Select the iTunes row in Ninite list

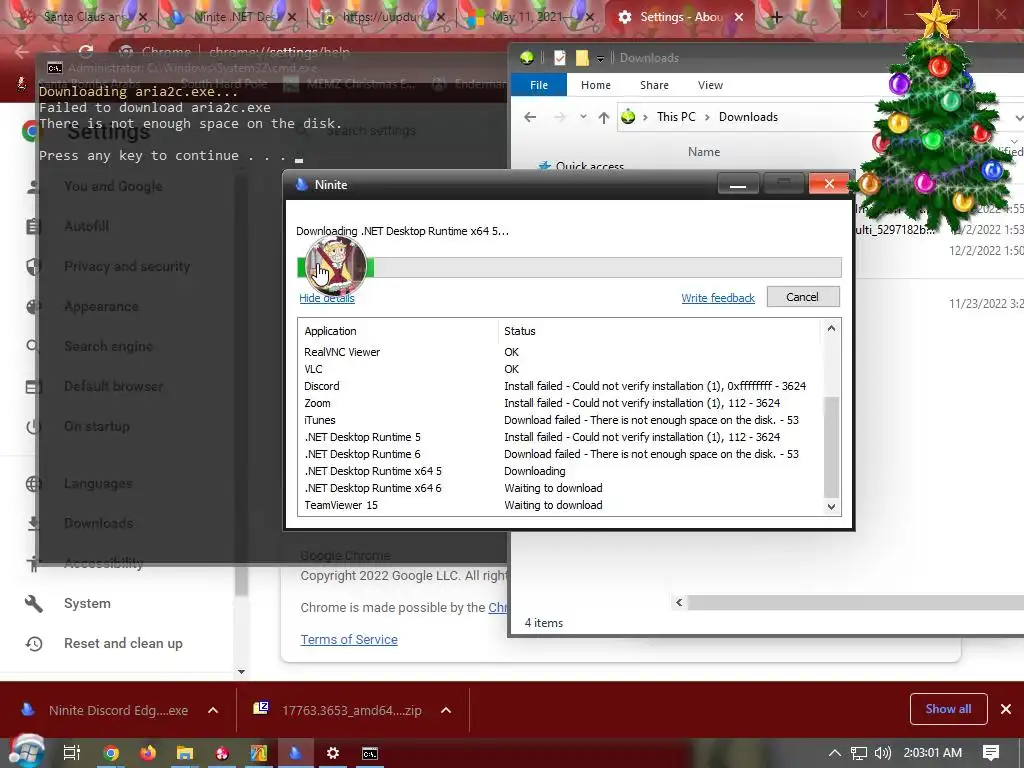[x=560, y=420]
